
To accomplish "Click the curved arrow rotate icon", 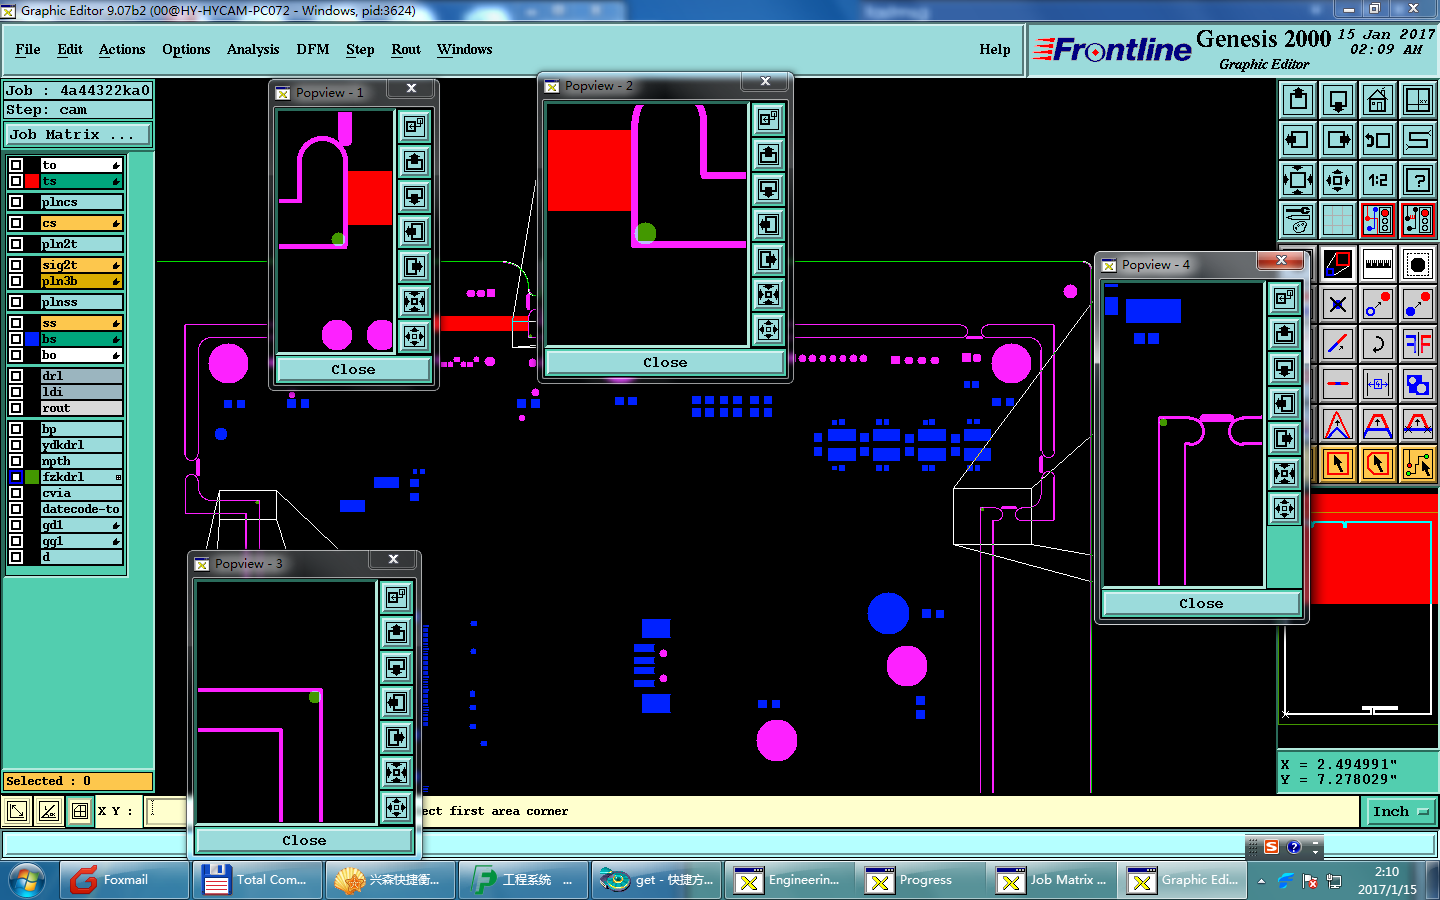I will pyautogui.click(x=1378, y=344).
